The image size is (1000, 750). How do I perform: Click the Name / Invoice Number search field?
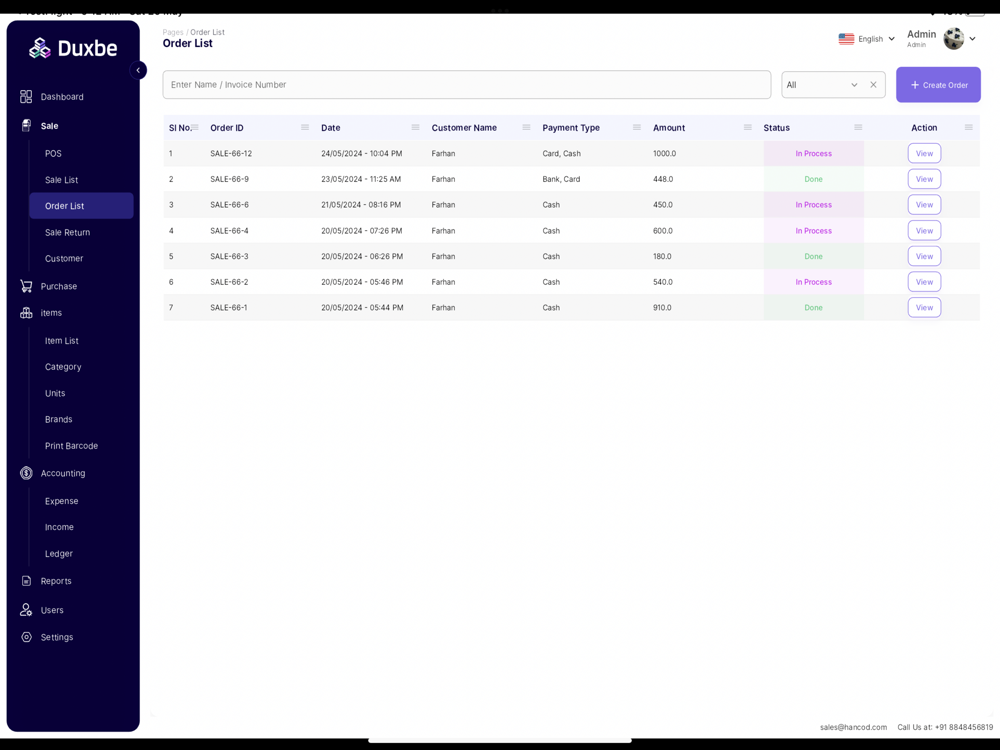tap(467, 85)
